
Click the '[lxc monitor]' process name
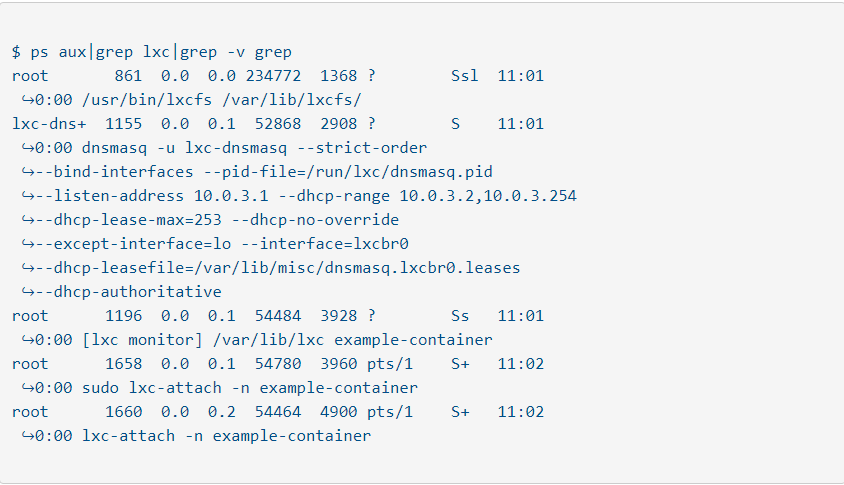pos(142,340)
